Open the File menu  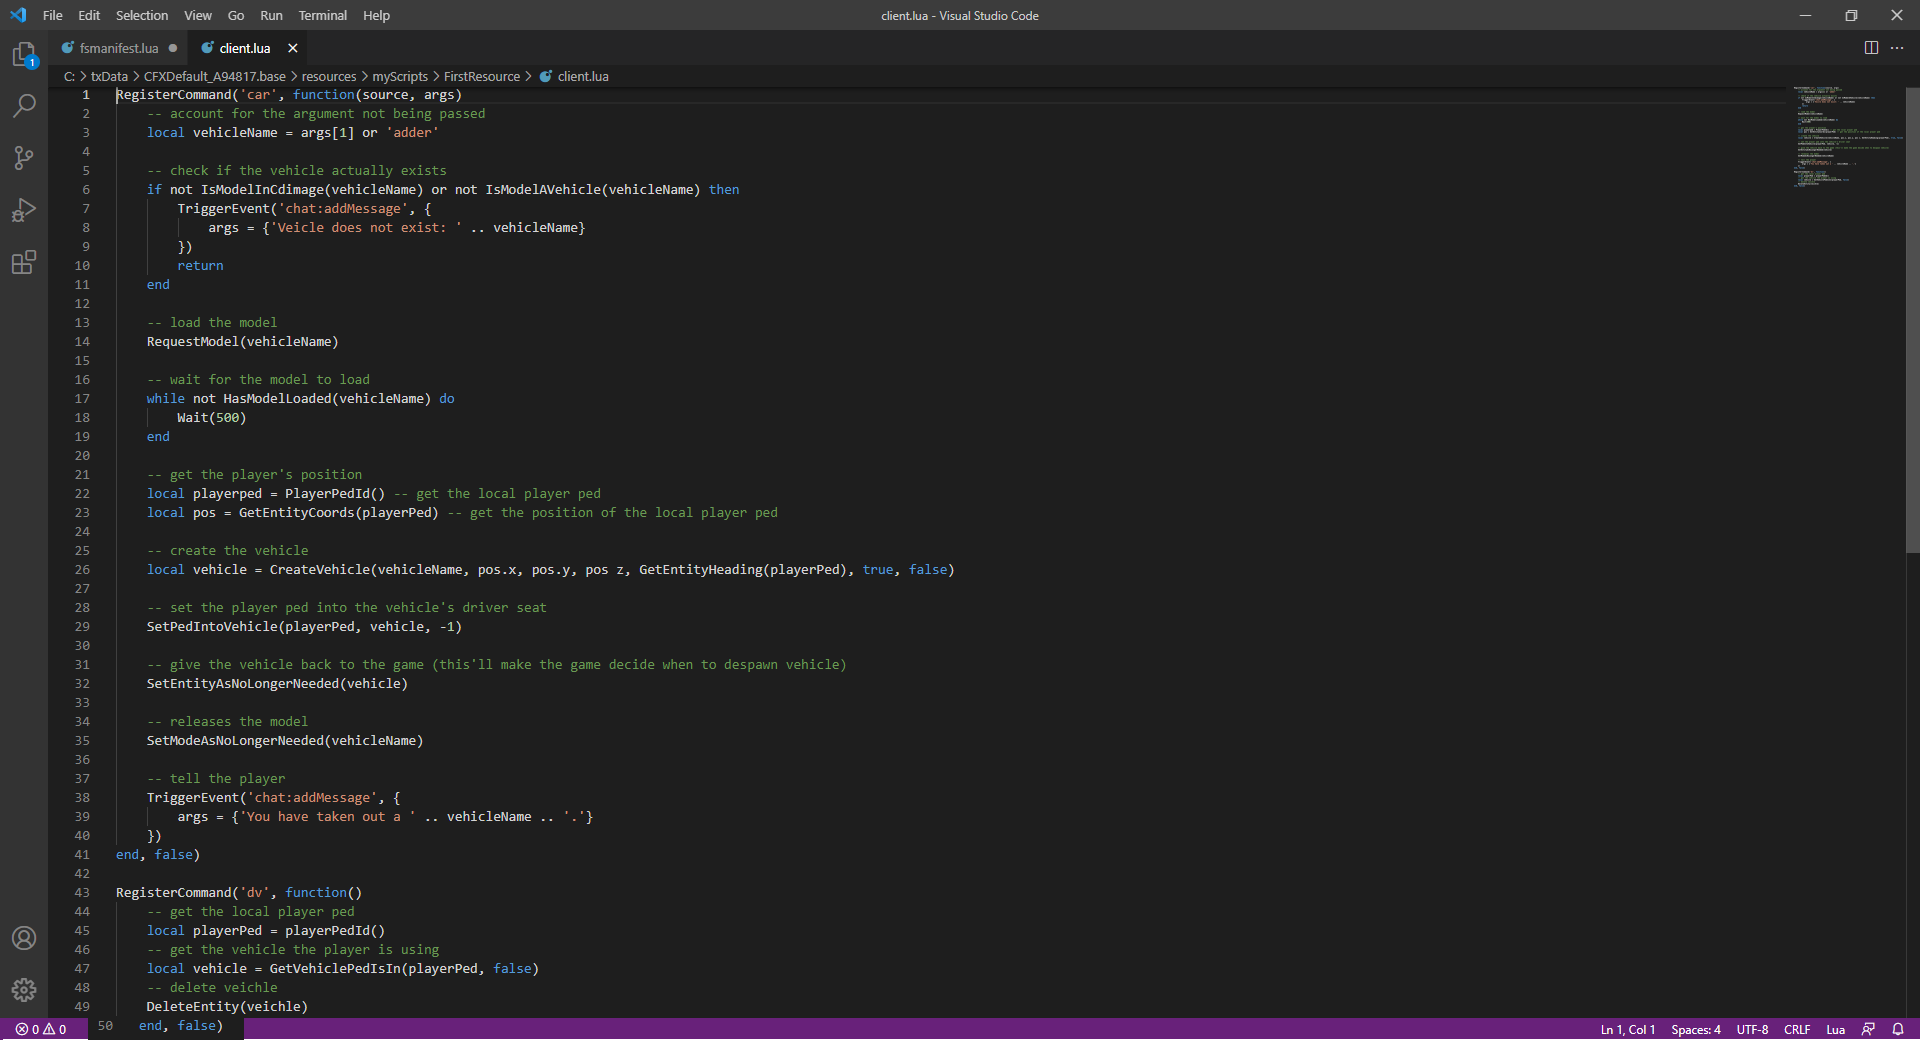(53, 15)
